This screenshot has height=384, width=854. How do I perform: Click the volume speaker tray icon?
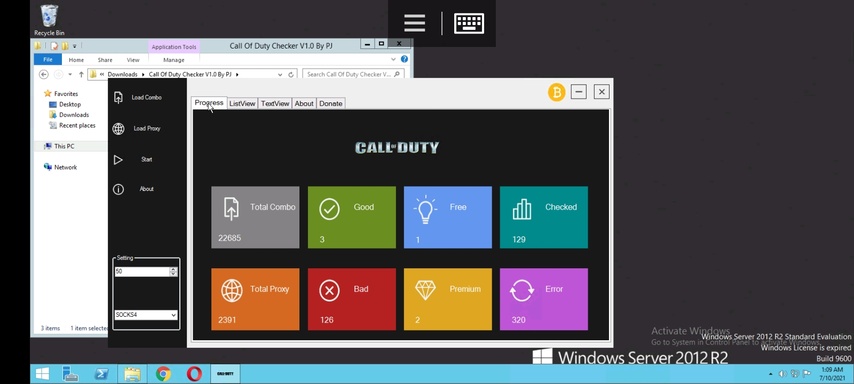(x=783, y=374)
